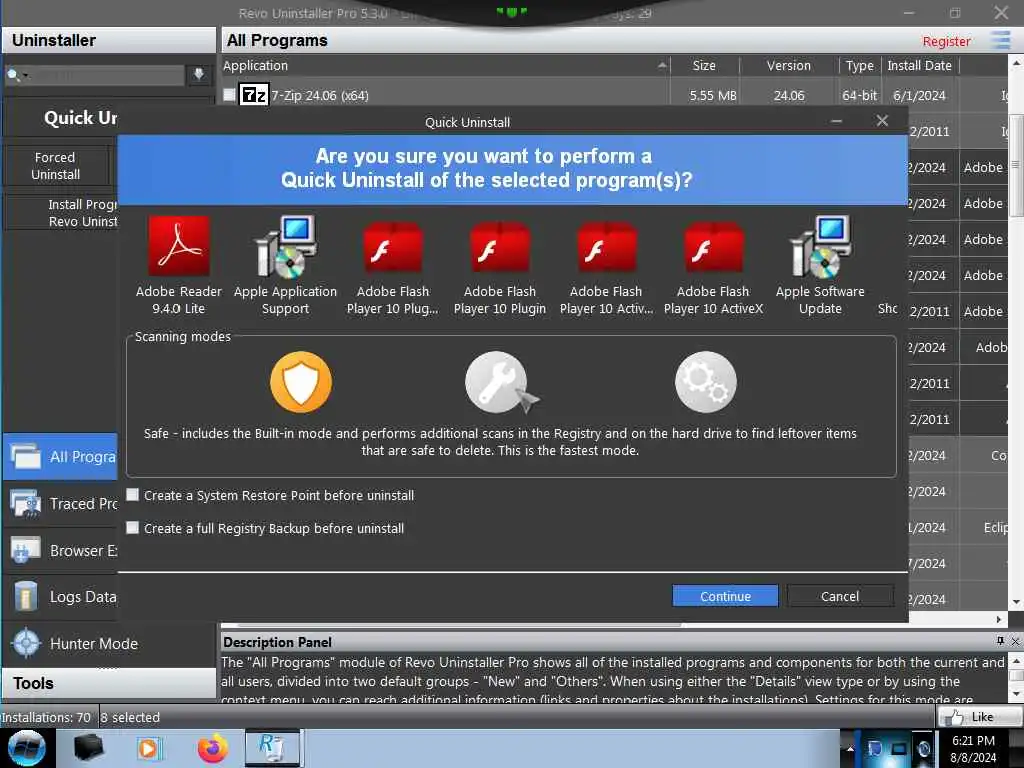Click the Adobe Flash Player 10 ActiveX icon
The width and height of the screenshot is (1024, 768).
[713, 247]
